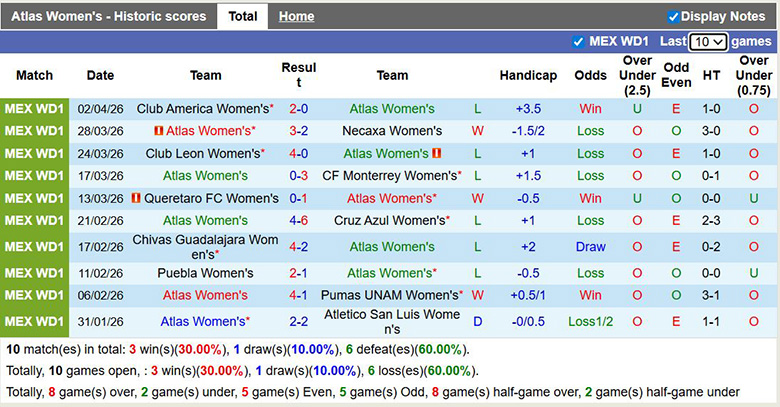Screen dimensions: 780x407
Task: Open Necaxa Women's team link
Action: tap(392, 131)
